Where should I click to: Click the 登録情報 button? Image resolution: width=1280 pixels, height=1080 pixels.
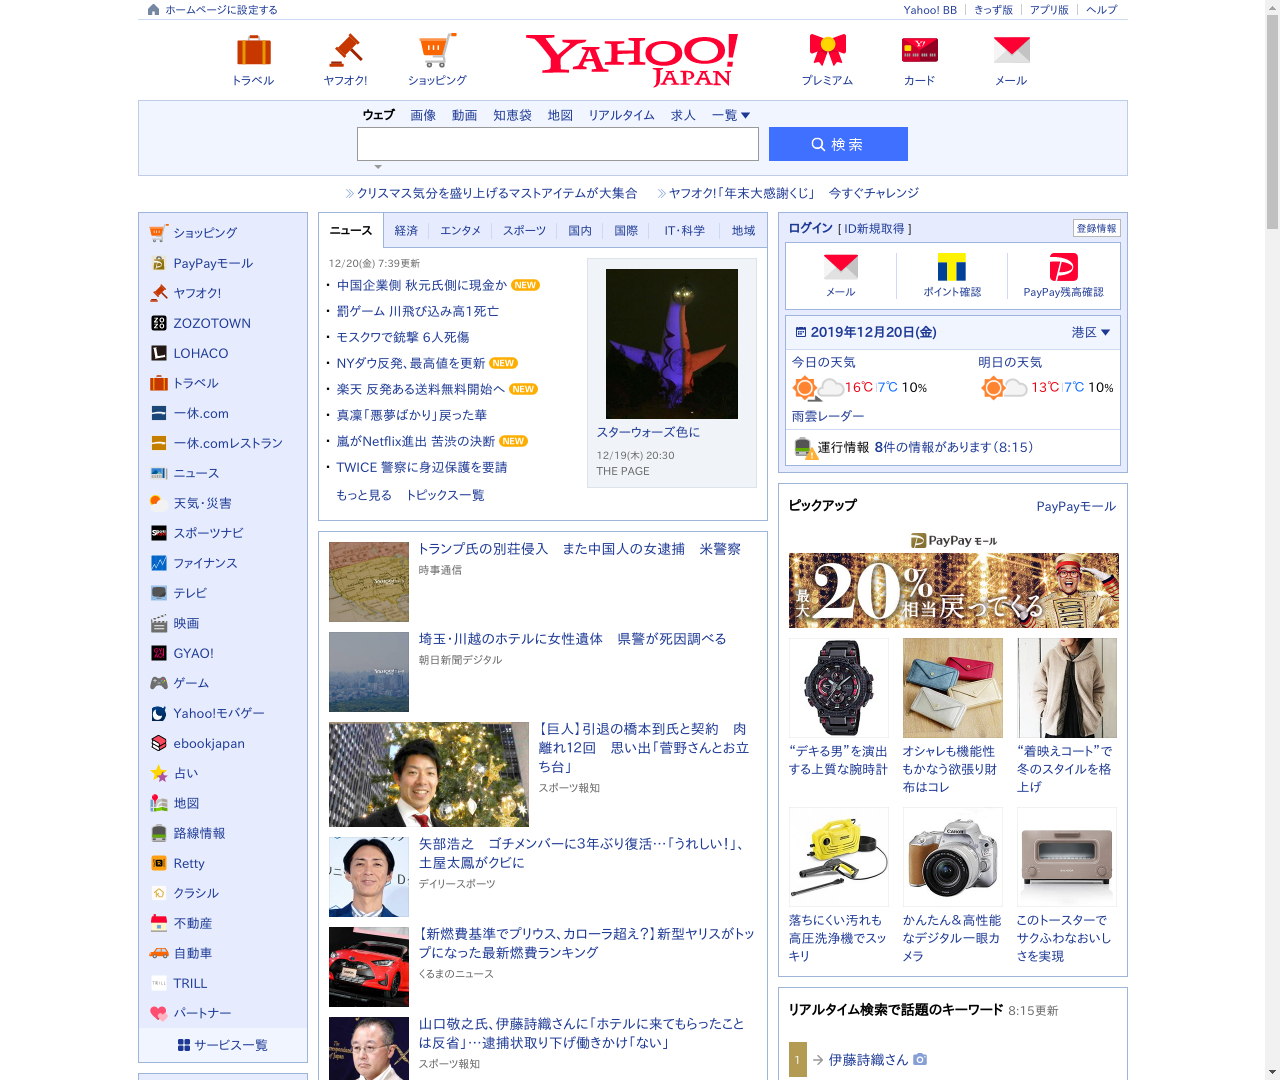(1096, 228)
